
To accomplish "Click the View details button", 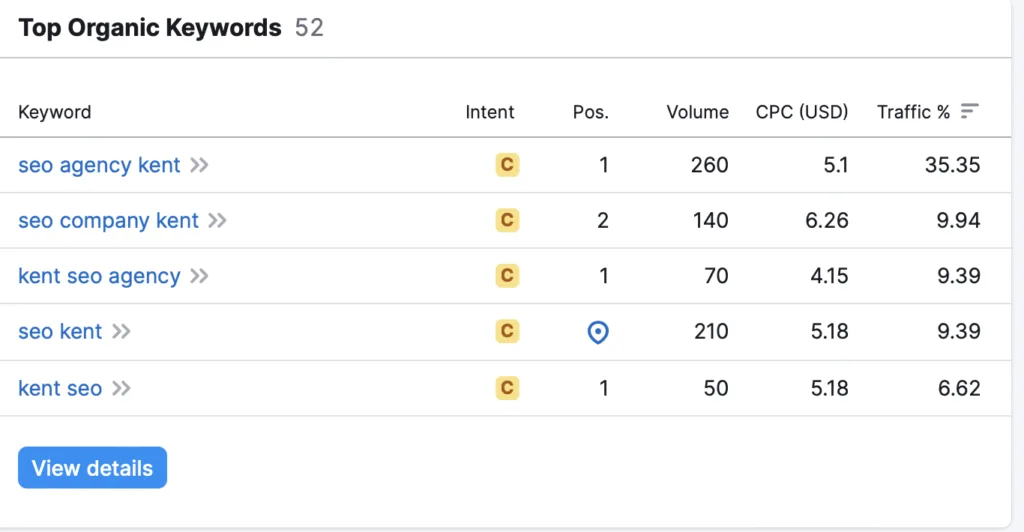I will coord(92,467).
